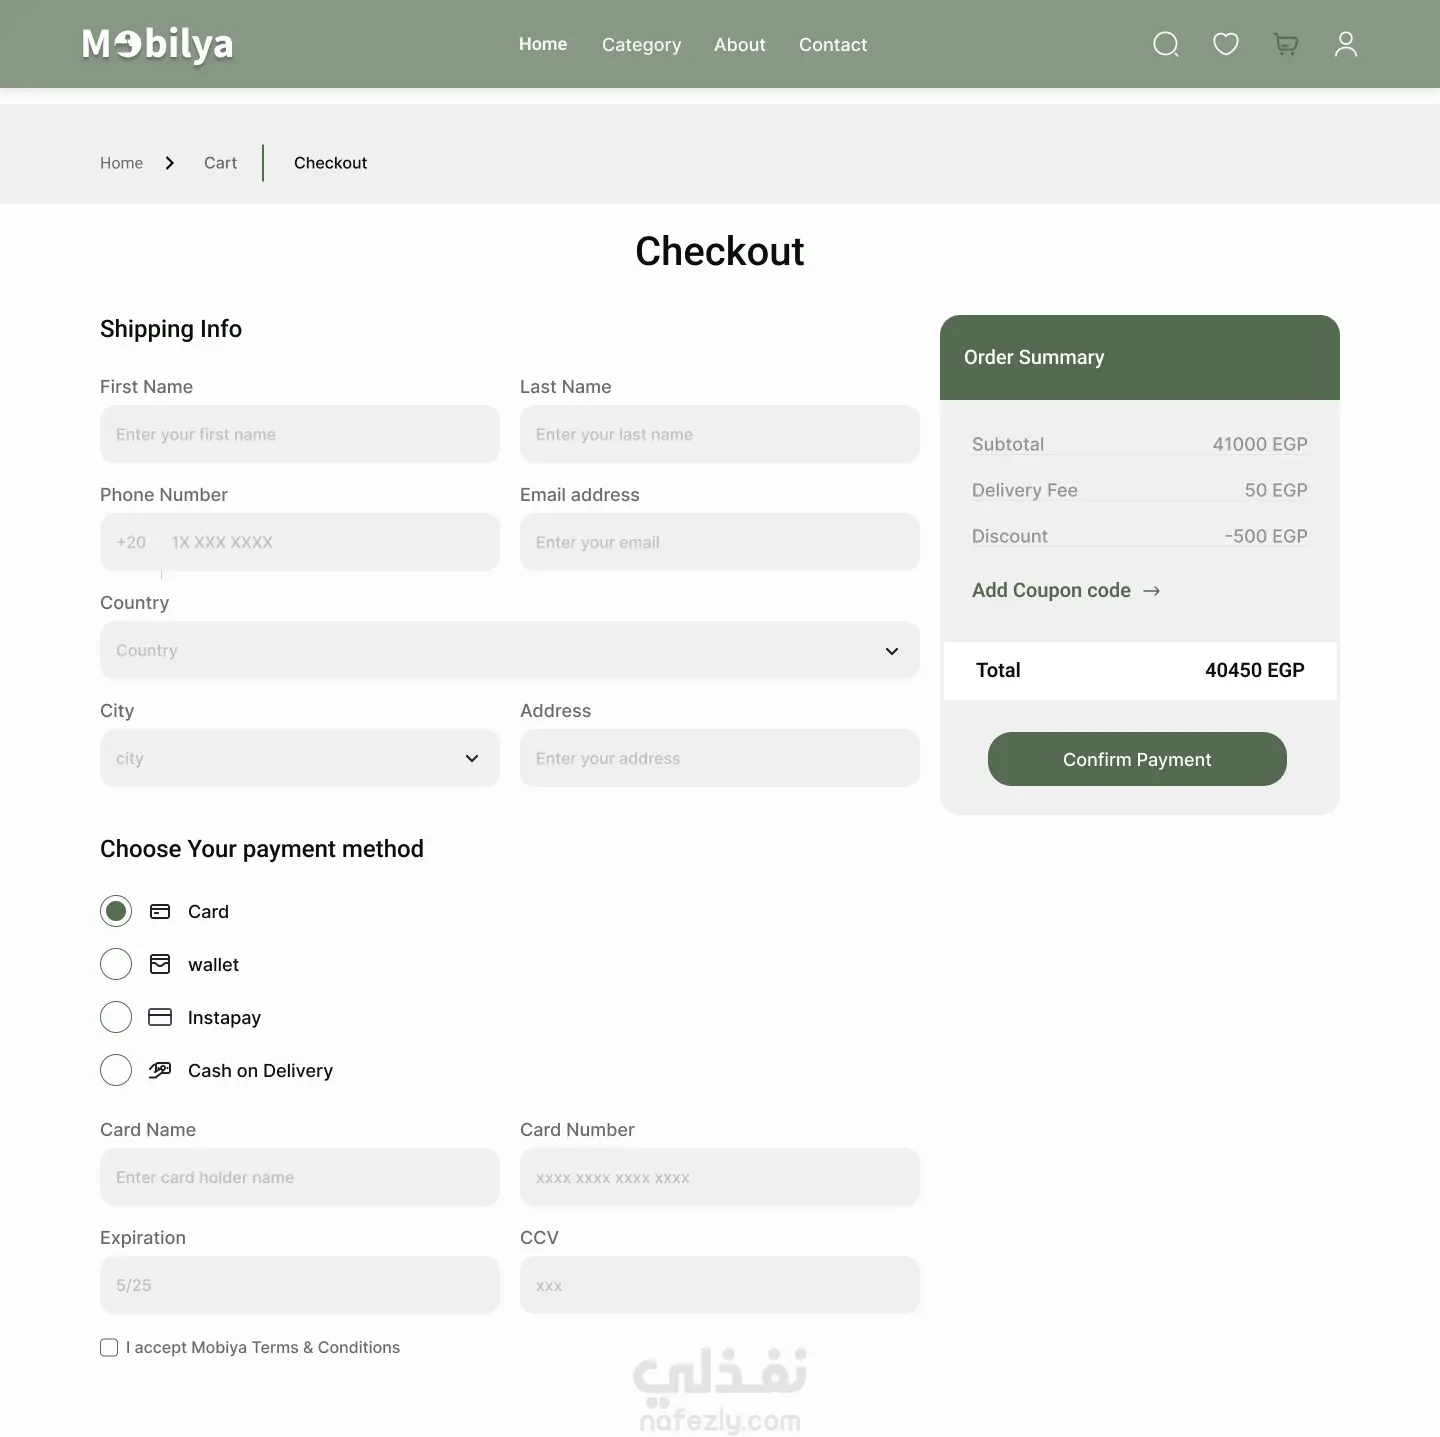
Task: Click the Home breadcrumb link
Action: coord(121,163)
